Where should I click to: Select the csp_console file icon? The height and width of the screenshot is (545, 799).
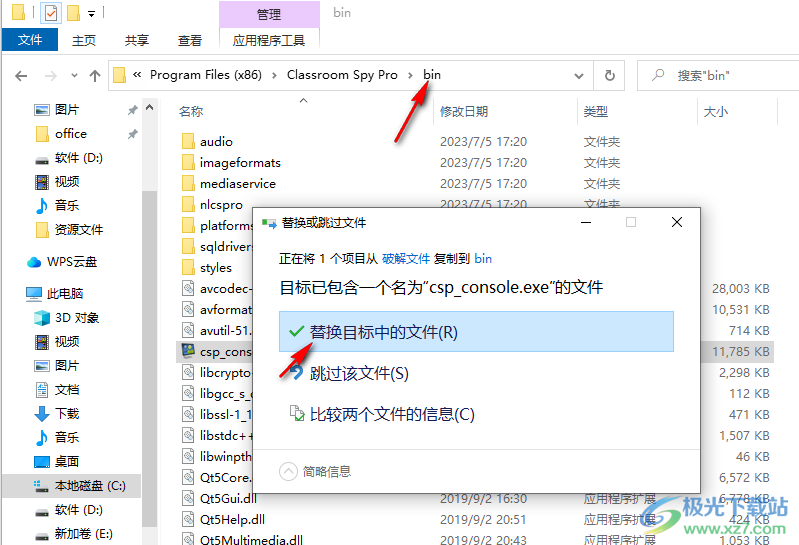pos(188,350)
